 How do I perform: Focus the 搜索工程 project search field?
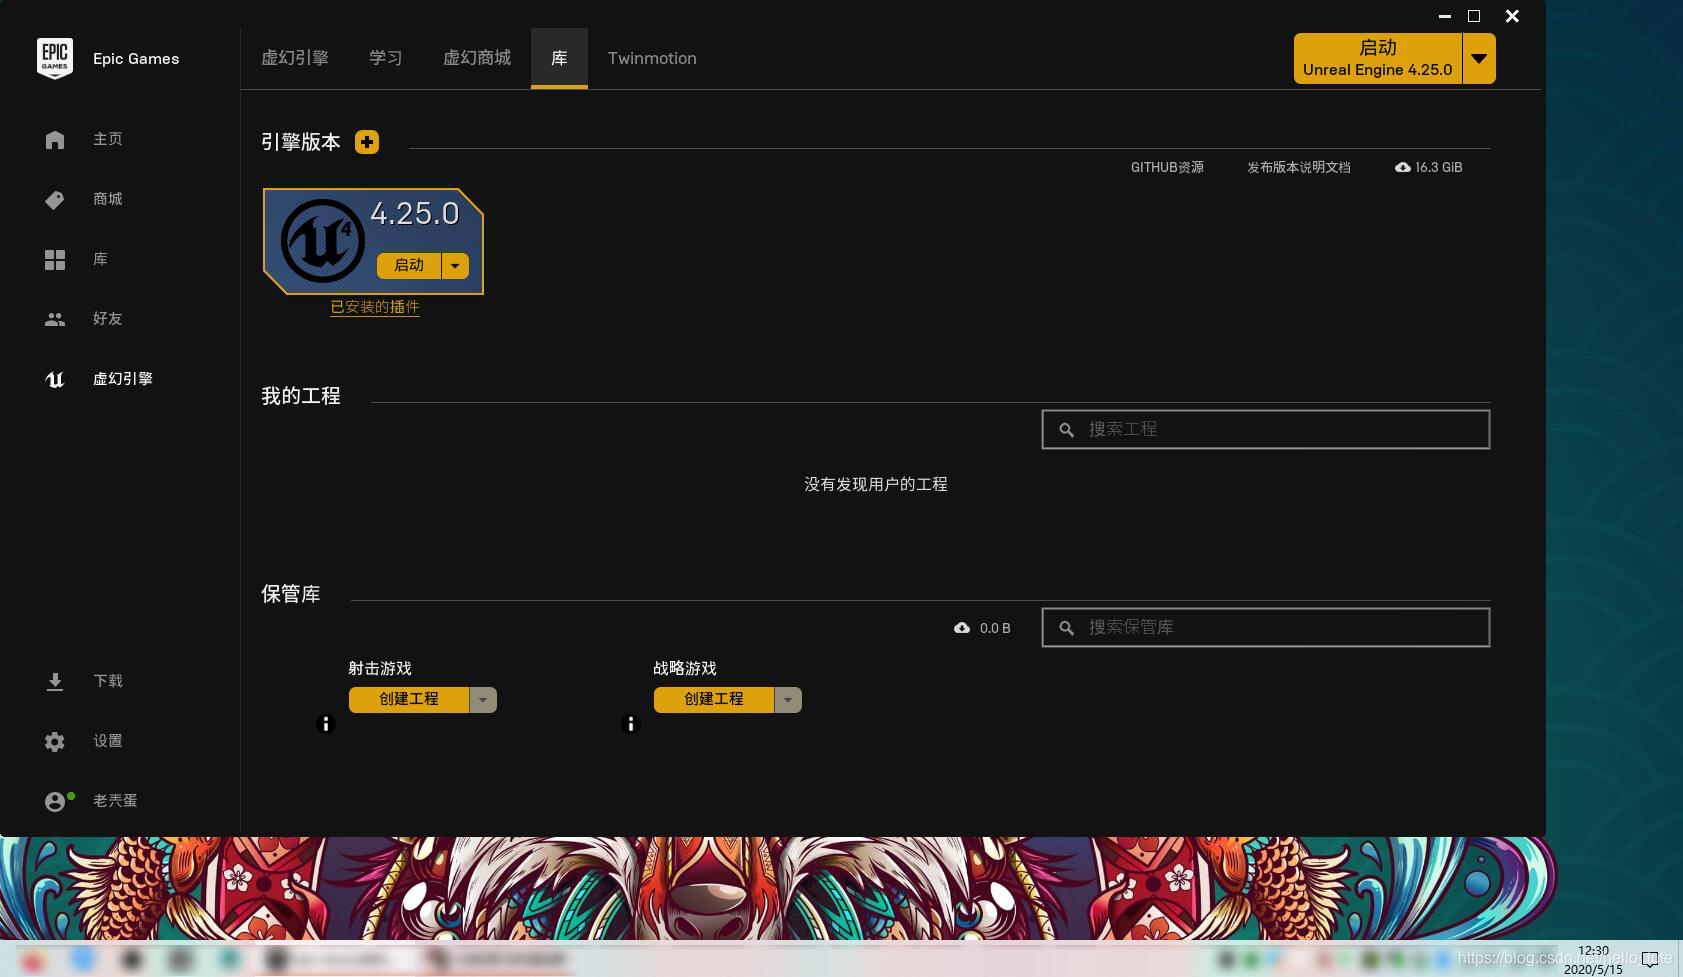1265,429
